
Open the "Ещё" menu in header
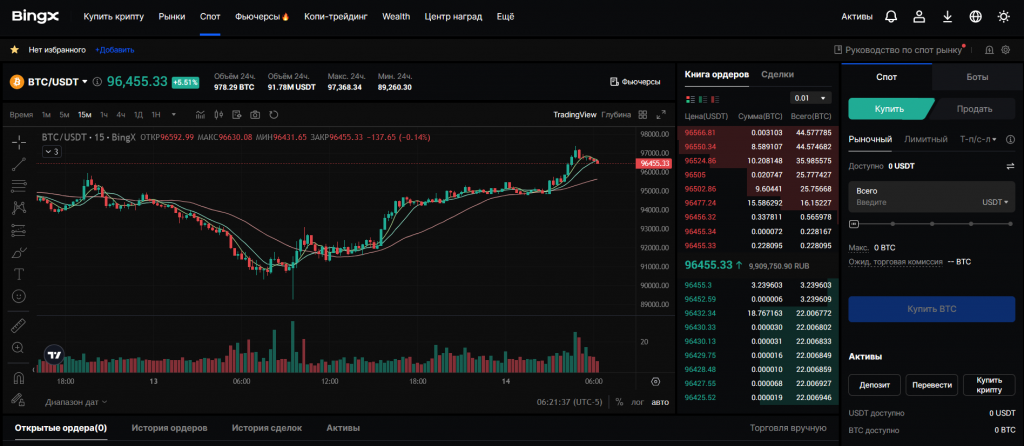[505, 16]
